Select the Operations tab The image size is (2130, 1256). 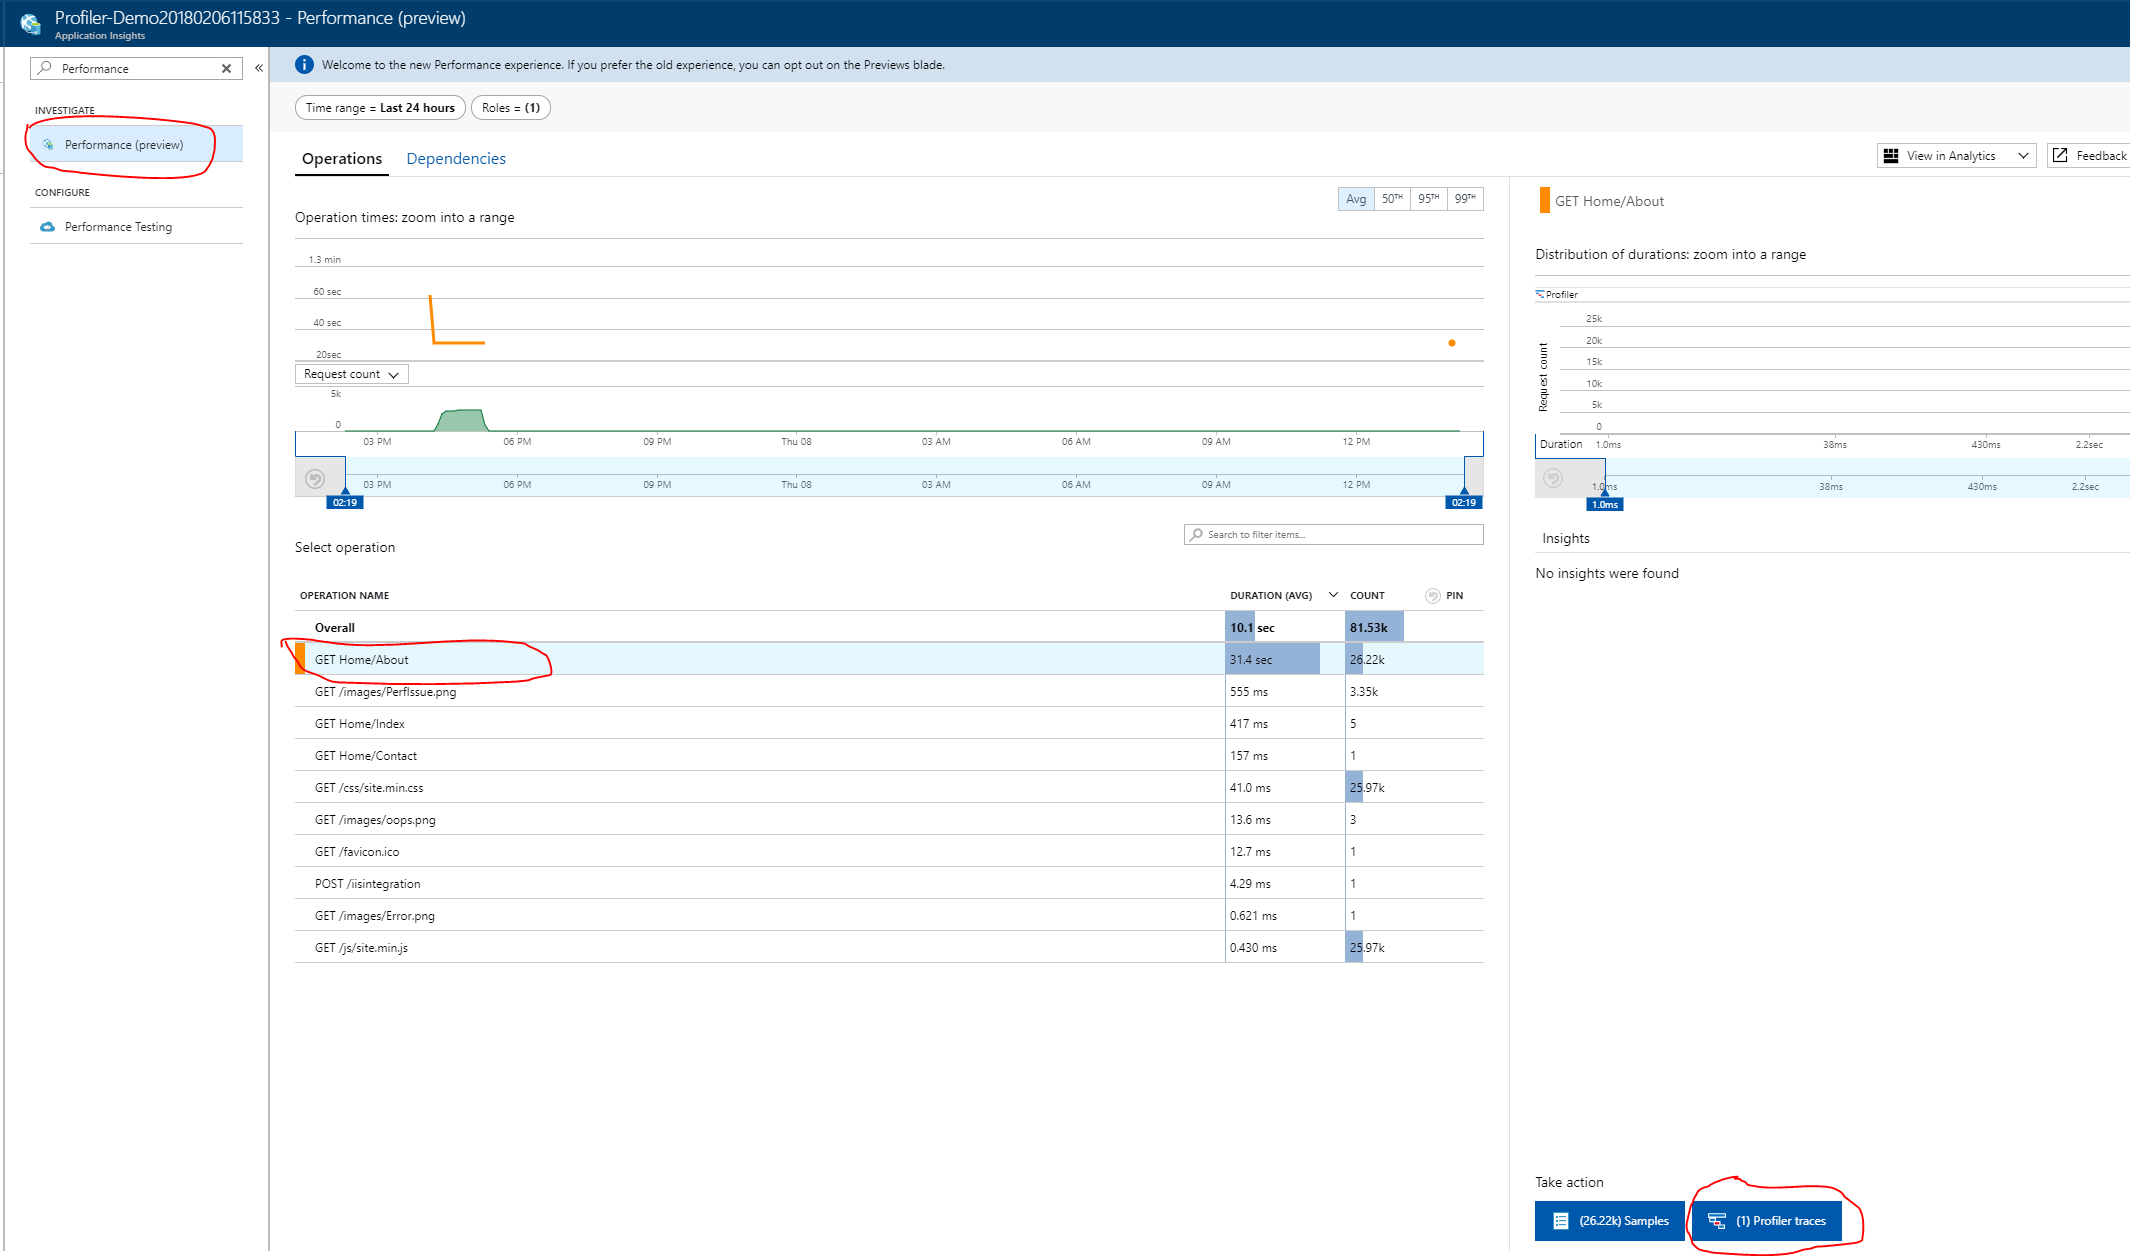click(x=342, y=159)
